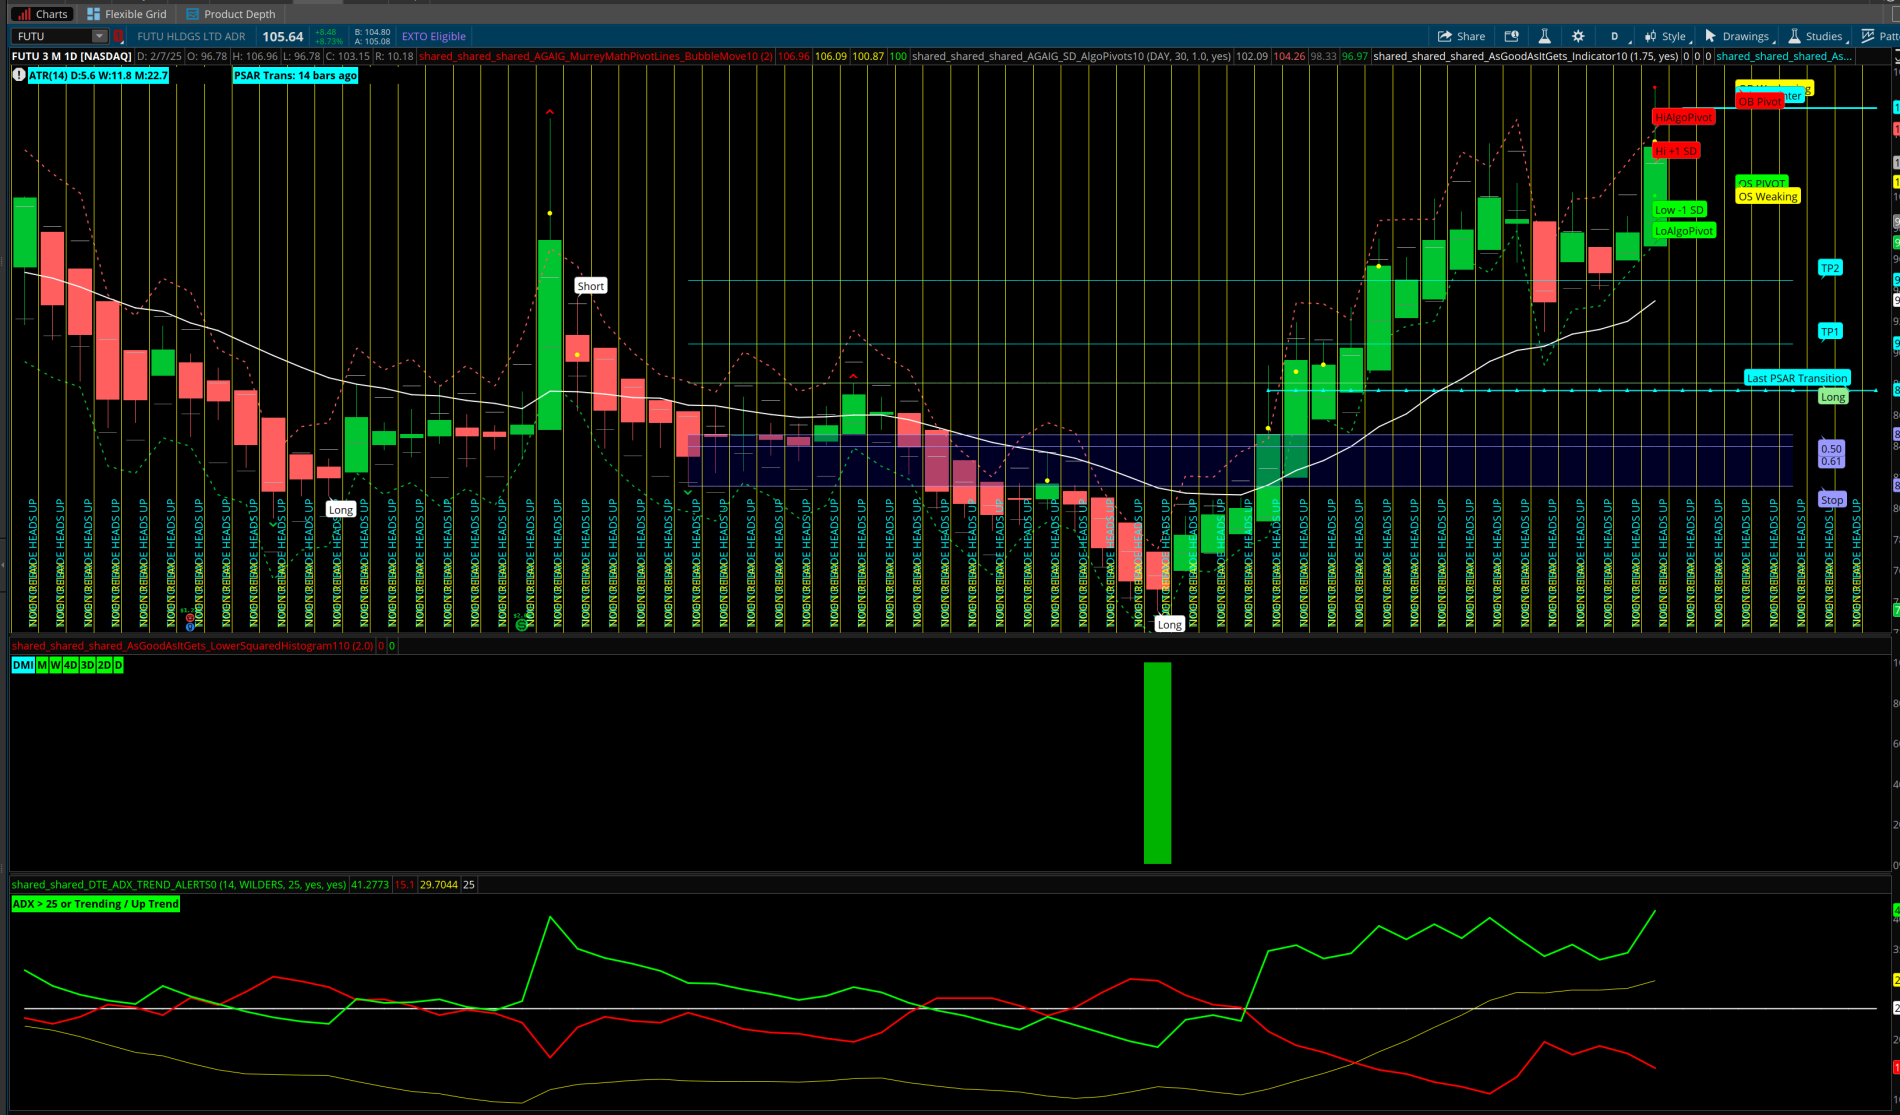Open the Flexible Grid tab
The height and width of the screenshot is (1115, 1900).
tap(127, 14)
